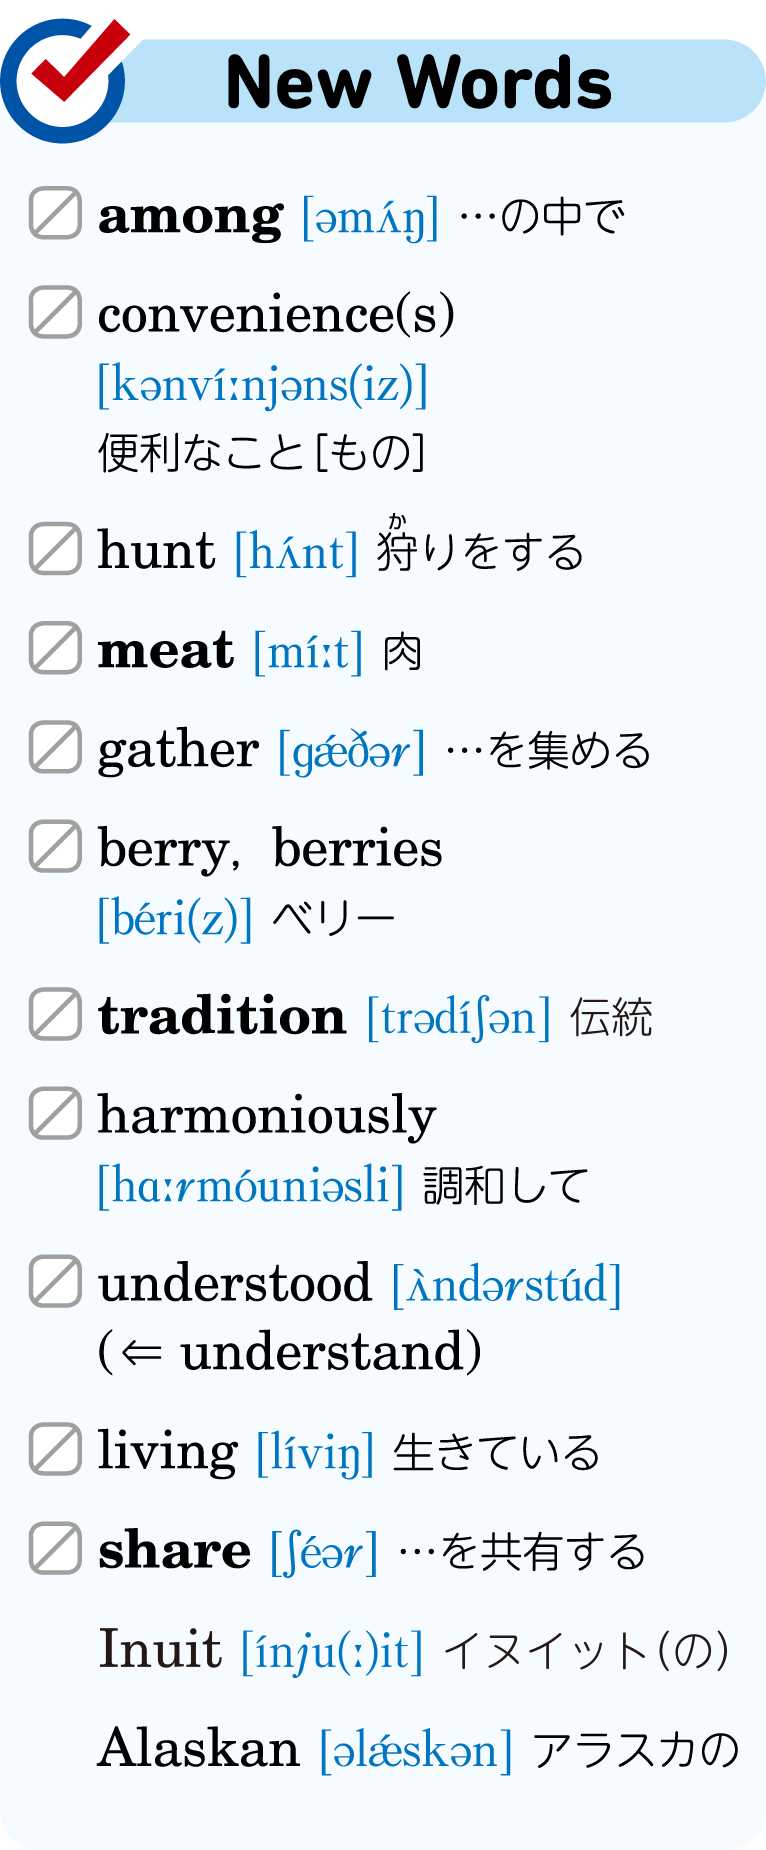Toggle the gather checkbox
The image size is (766, 1850).
point(55,747)
